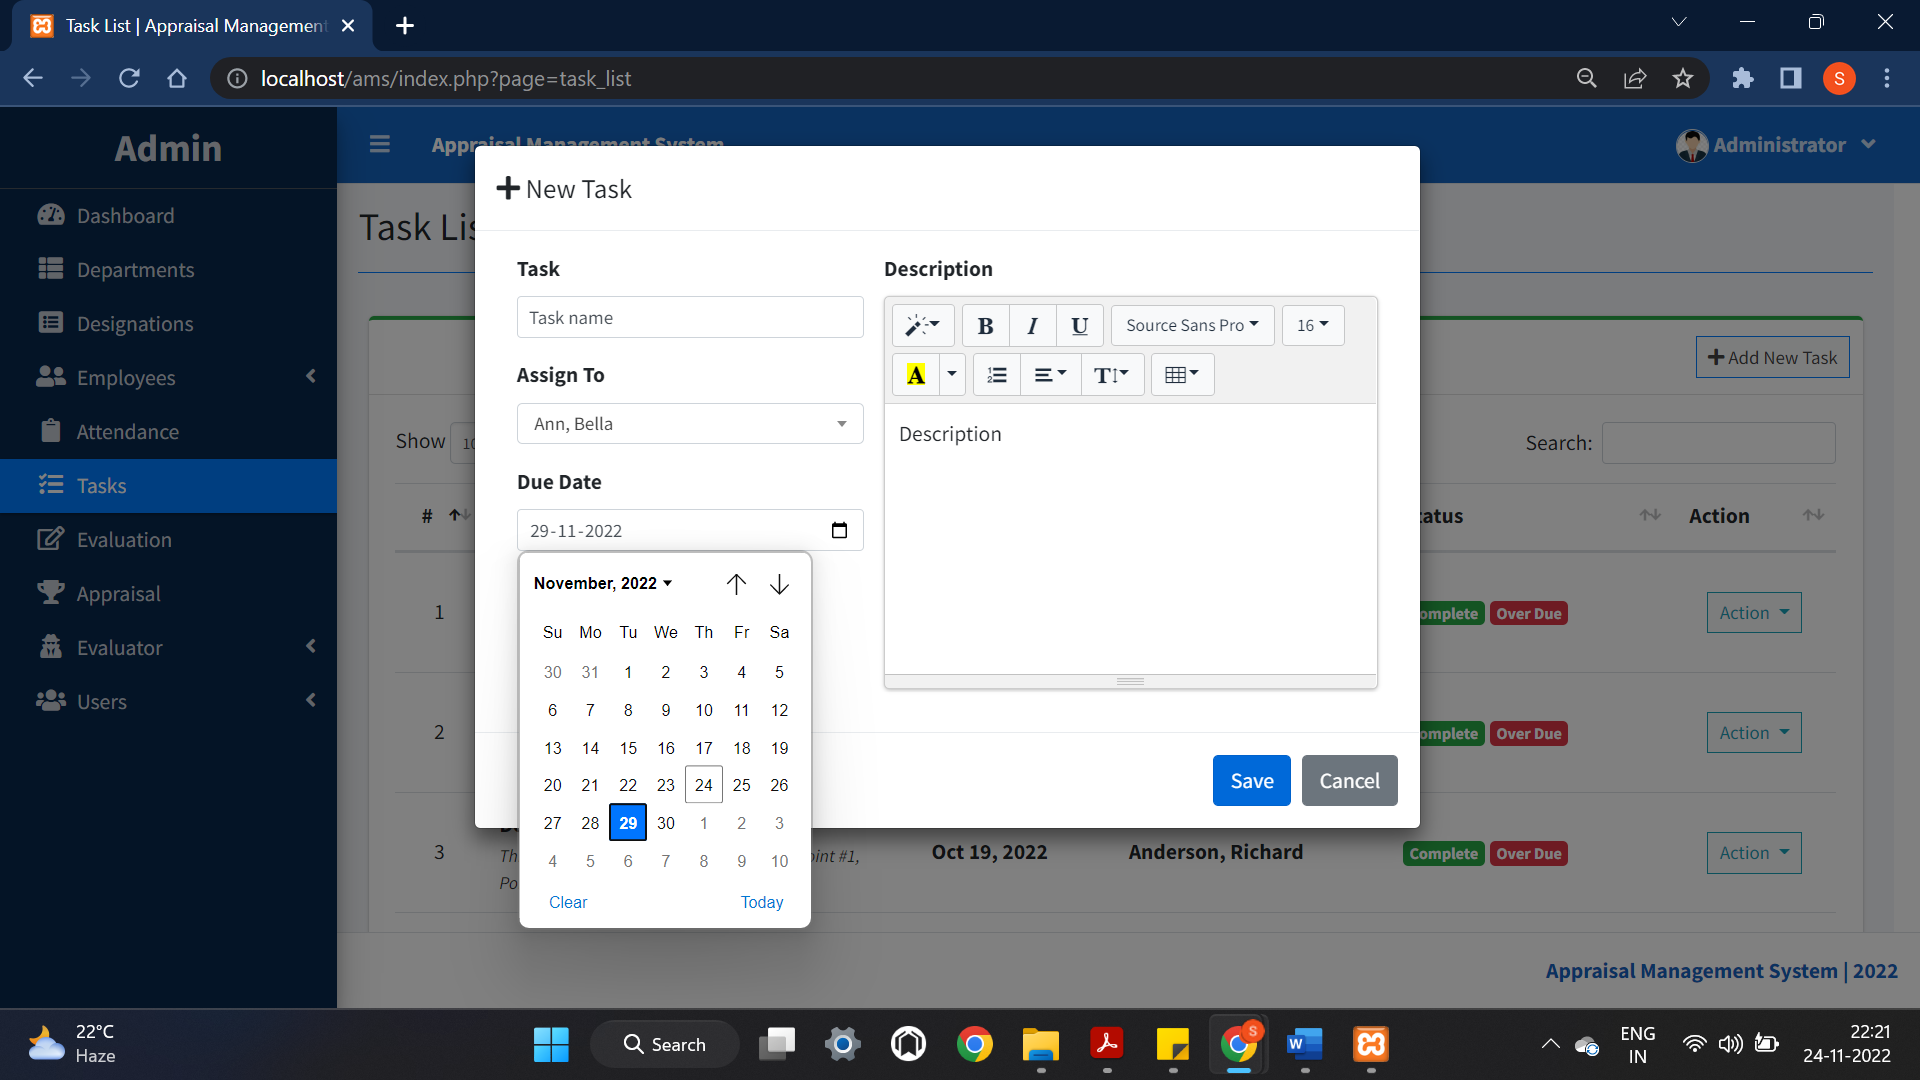Screen dimensions: 1920x1080
Task: Open the line height menu
Action: click(1112, 374)
